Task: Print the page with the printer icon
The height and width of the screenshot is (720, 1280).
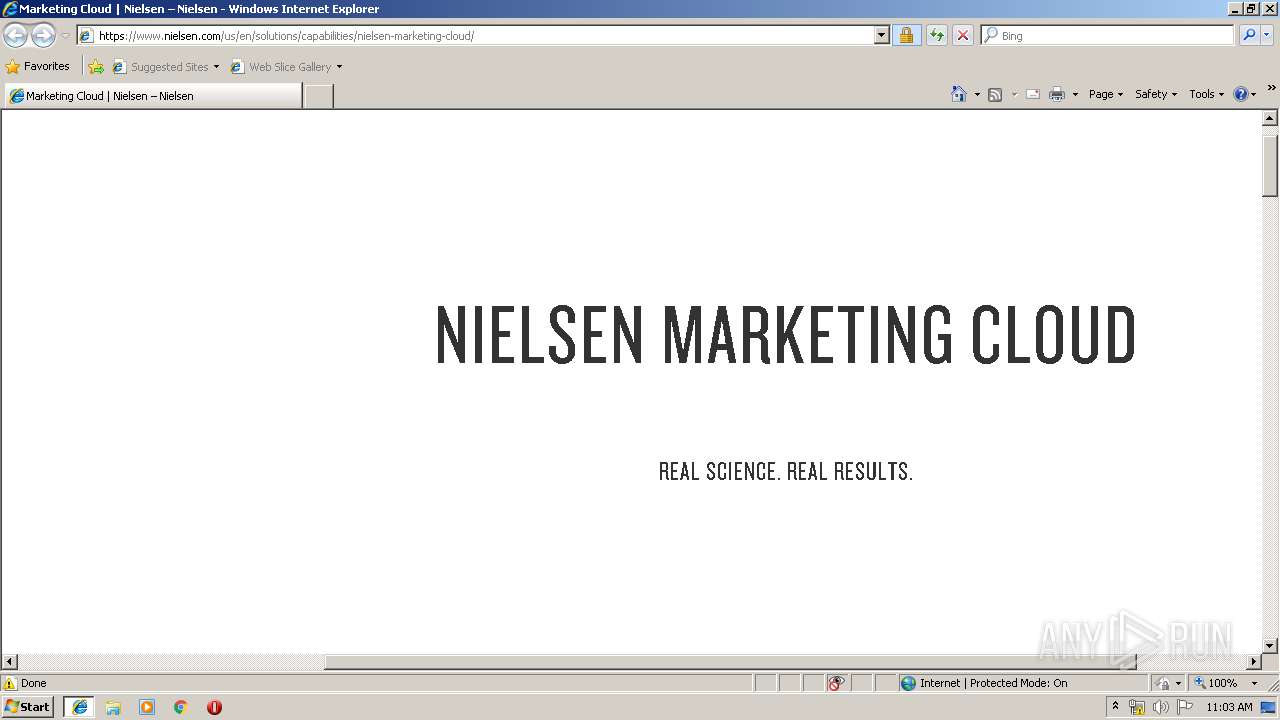Action: point(1057,94)
